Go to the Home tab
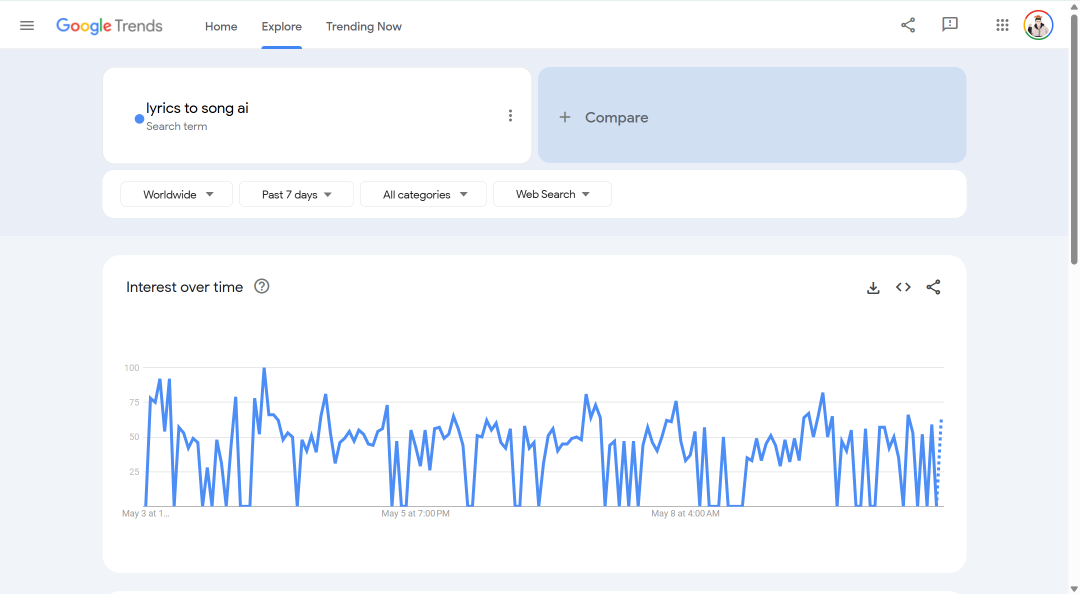 [221, 26]
